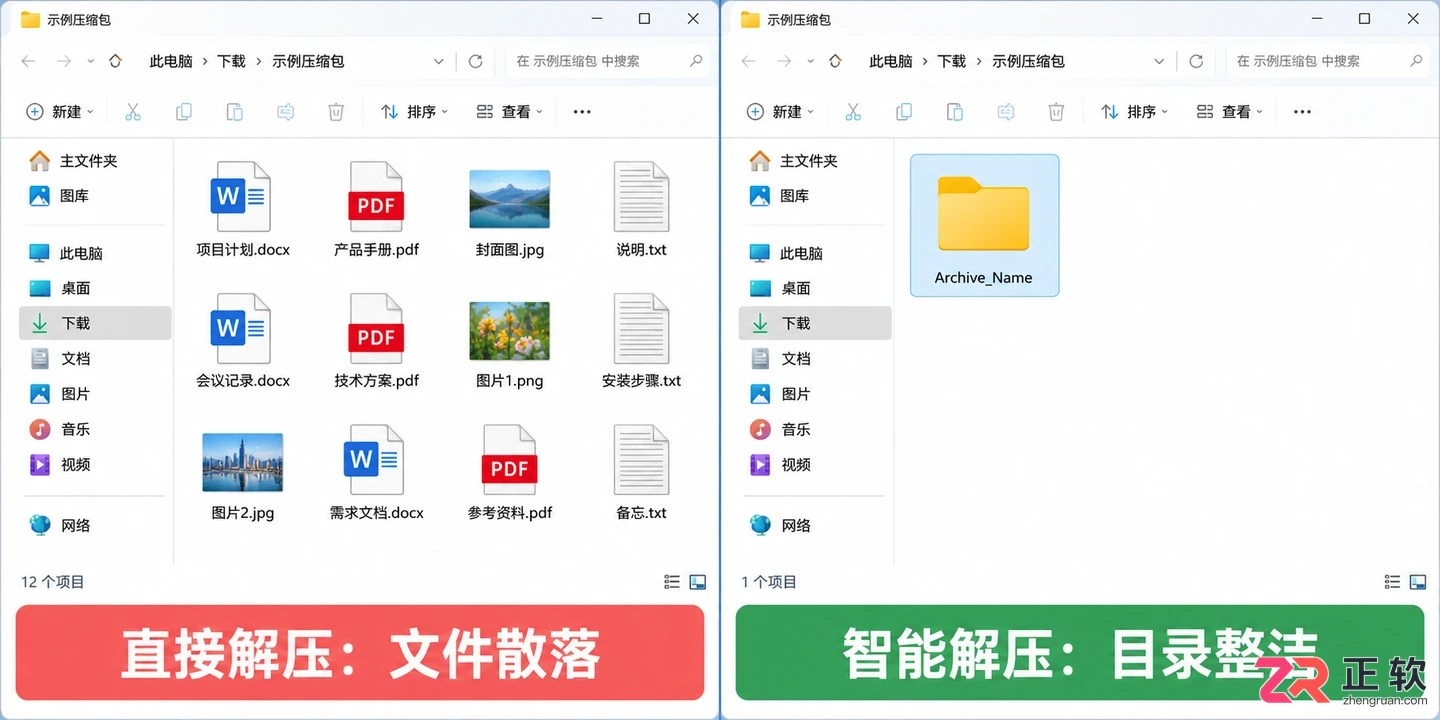Expand address bar history in right window
Image resolution: width=1440 pixels, height=720 pixels.
pos(1159,62)
